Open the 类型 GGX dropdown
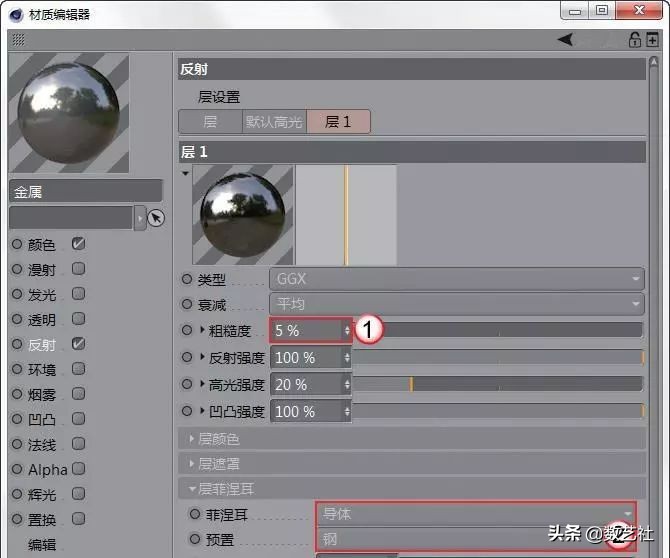670x558 pixels. (x=457, y=279)
